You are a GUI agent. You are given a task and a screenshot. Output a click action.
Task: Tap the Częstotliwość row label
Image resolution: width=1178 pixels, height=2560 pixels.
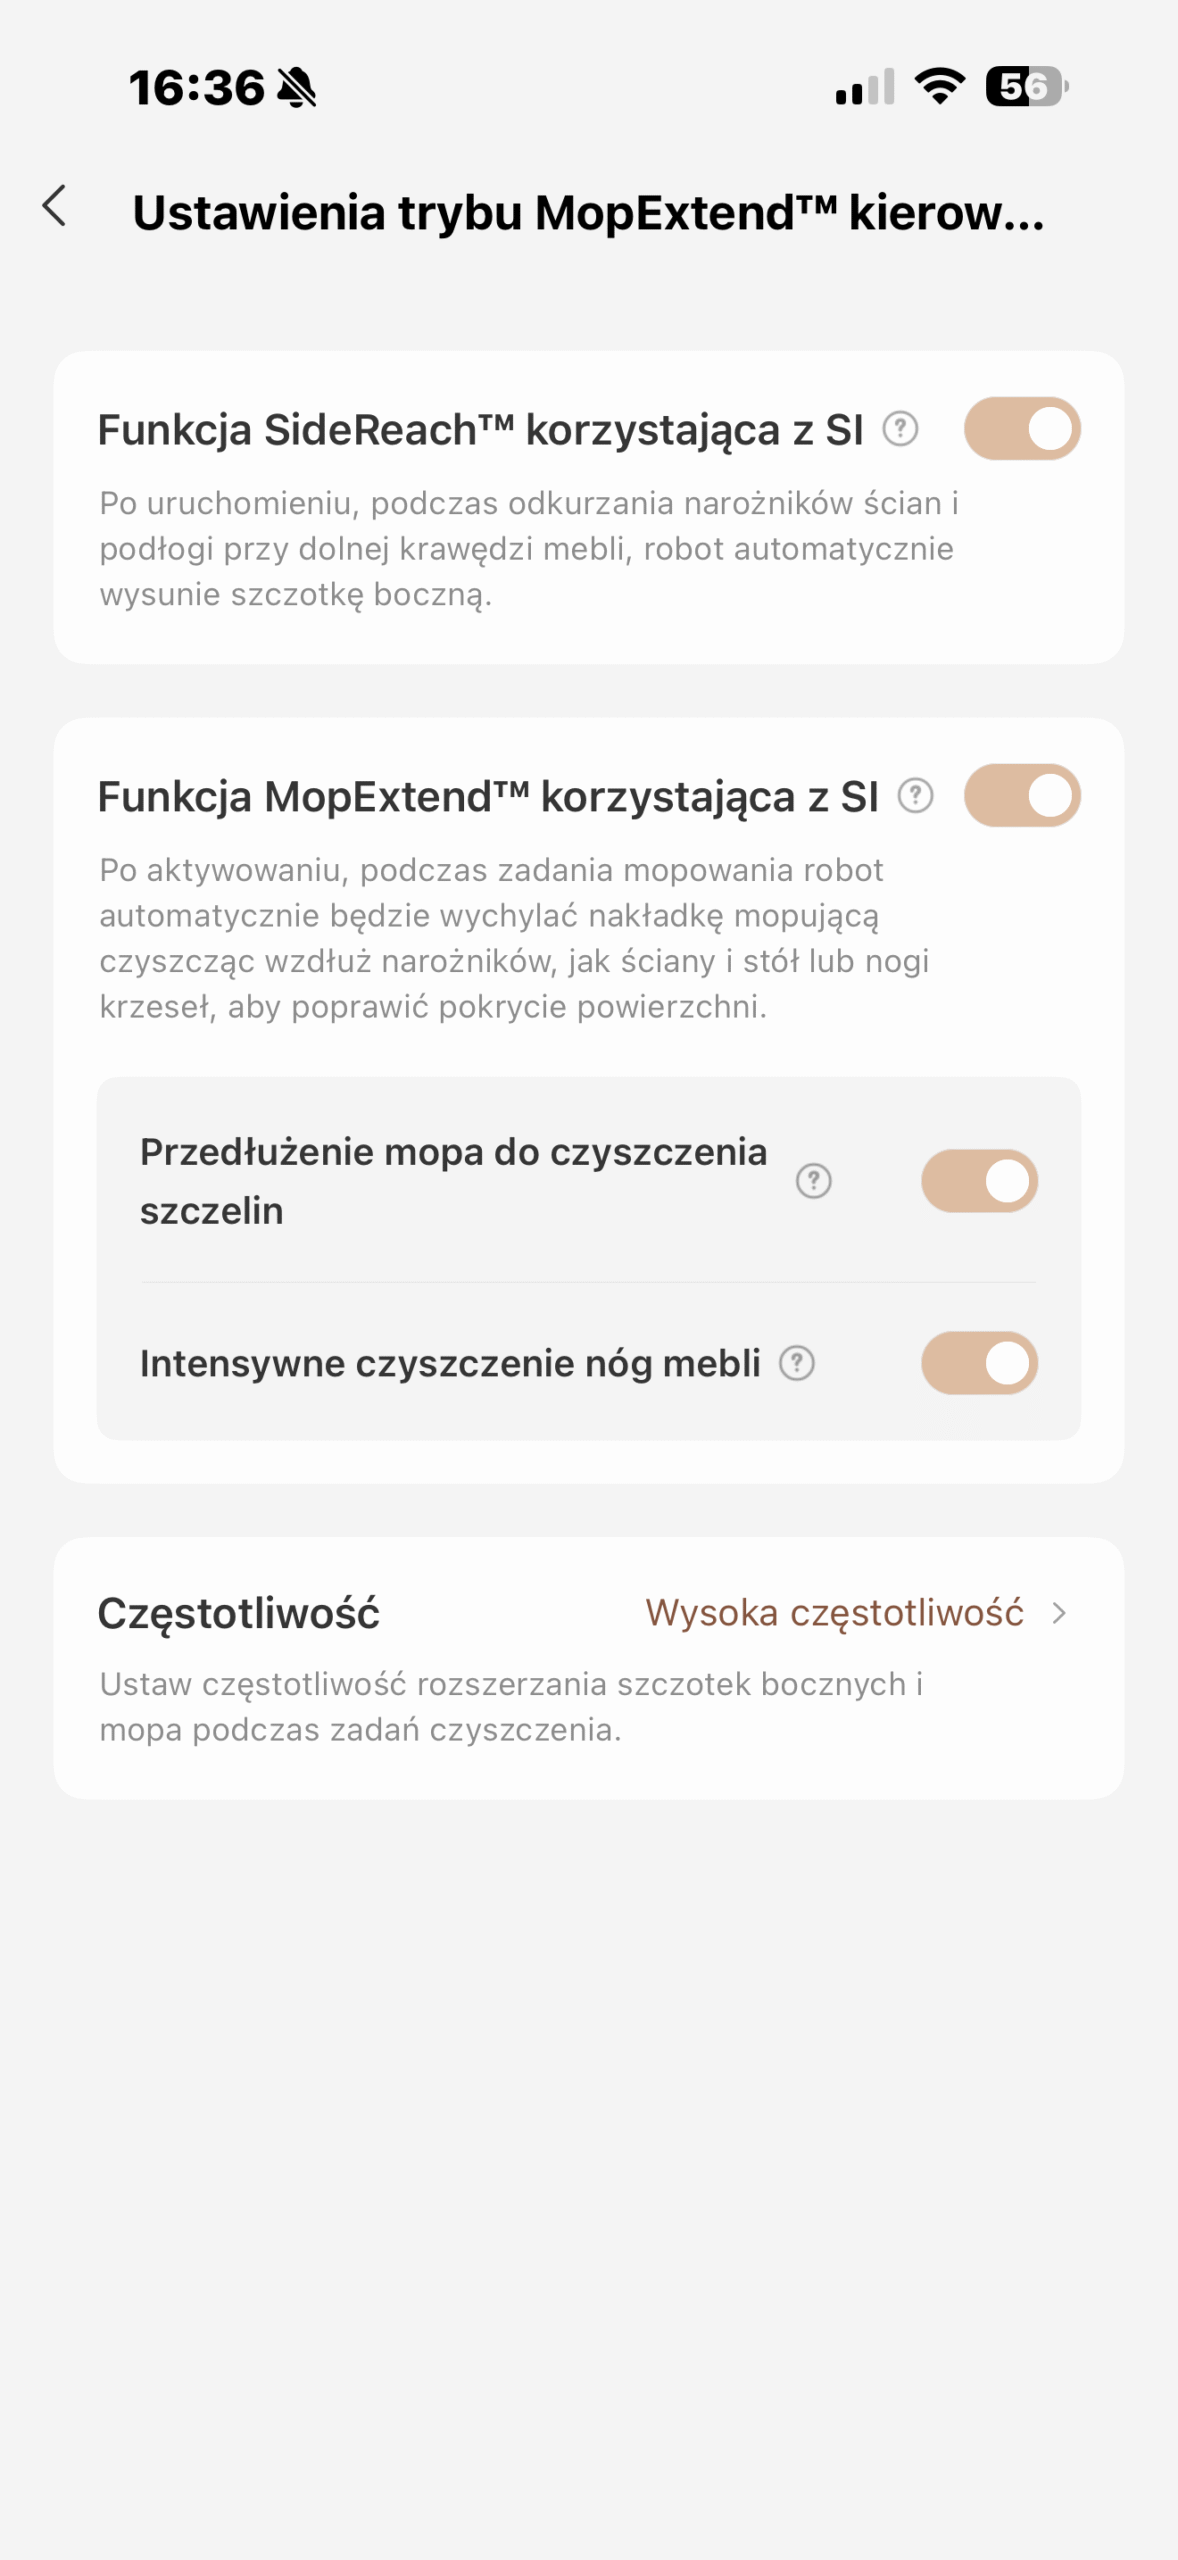(x=239, y=1613)
